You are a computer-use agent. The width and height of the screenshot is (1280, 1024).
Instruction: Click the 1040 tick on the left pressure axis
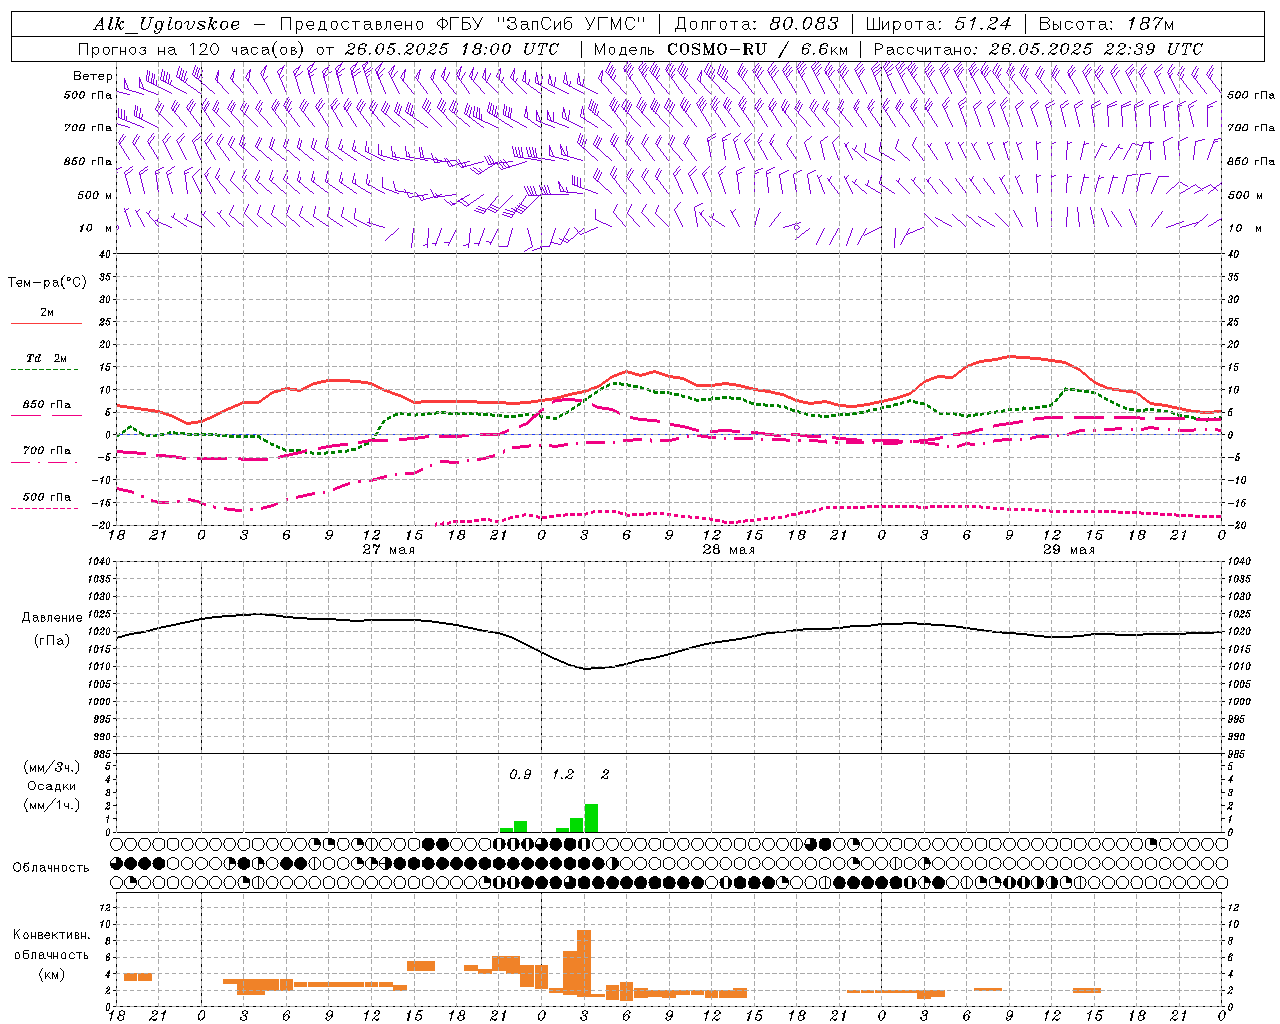pos(98,562)
